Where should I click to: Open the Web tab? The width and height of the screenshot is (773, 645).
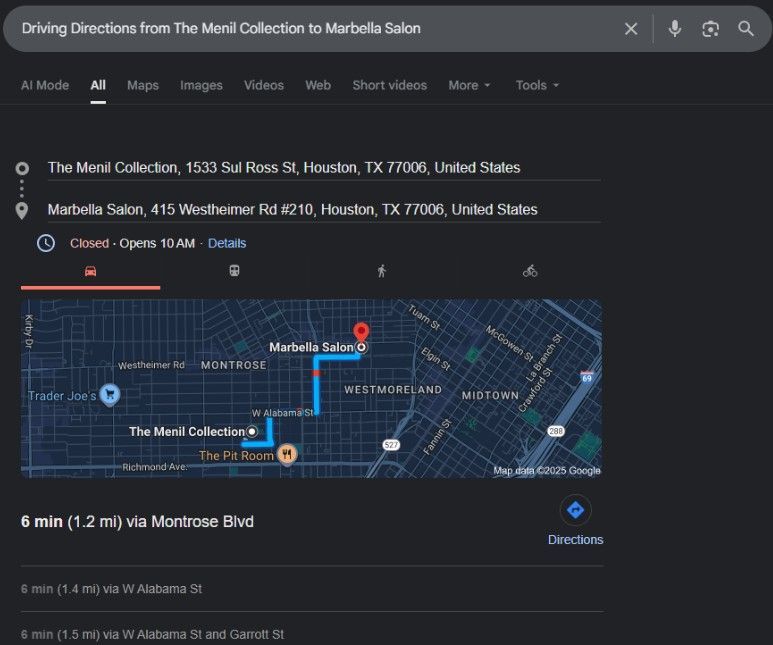318,85
